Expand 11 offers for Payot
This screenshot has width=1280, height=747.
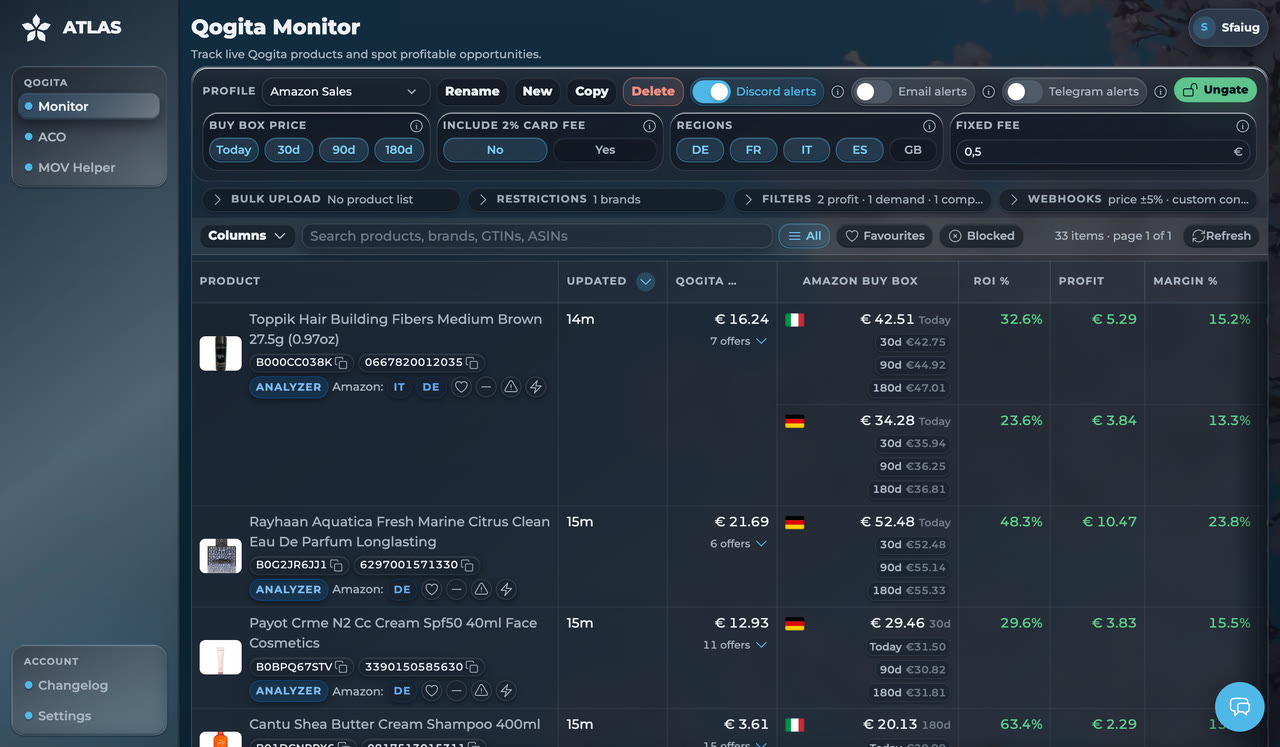735,645
